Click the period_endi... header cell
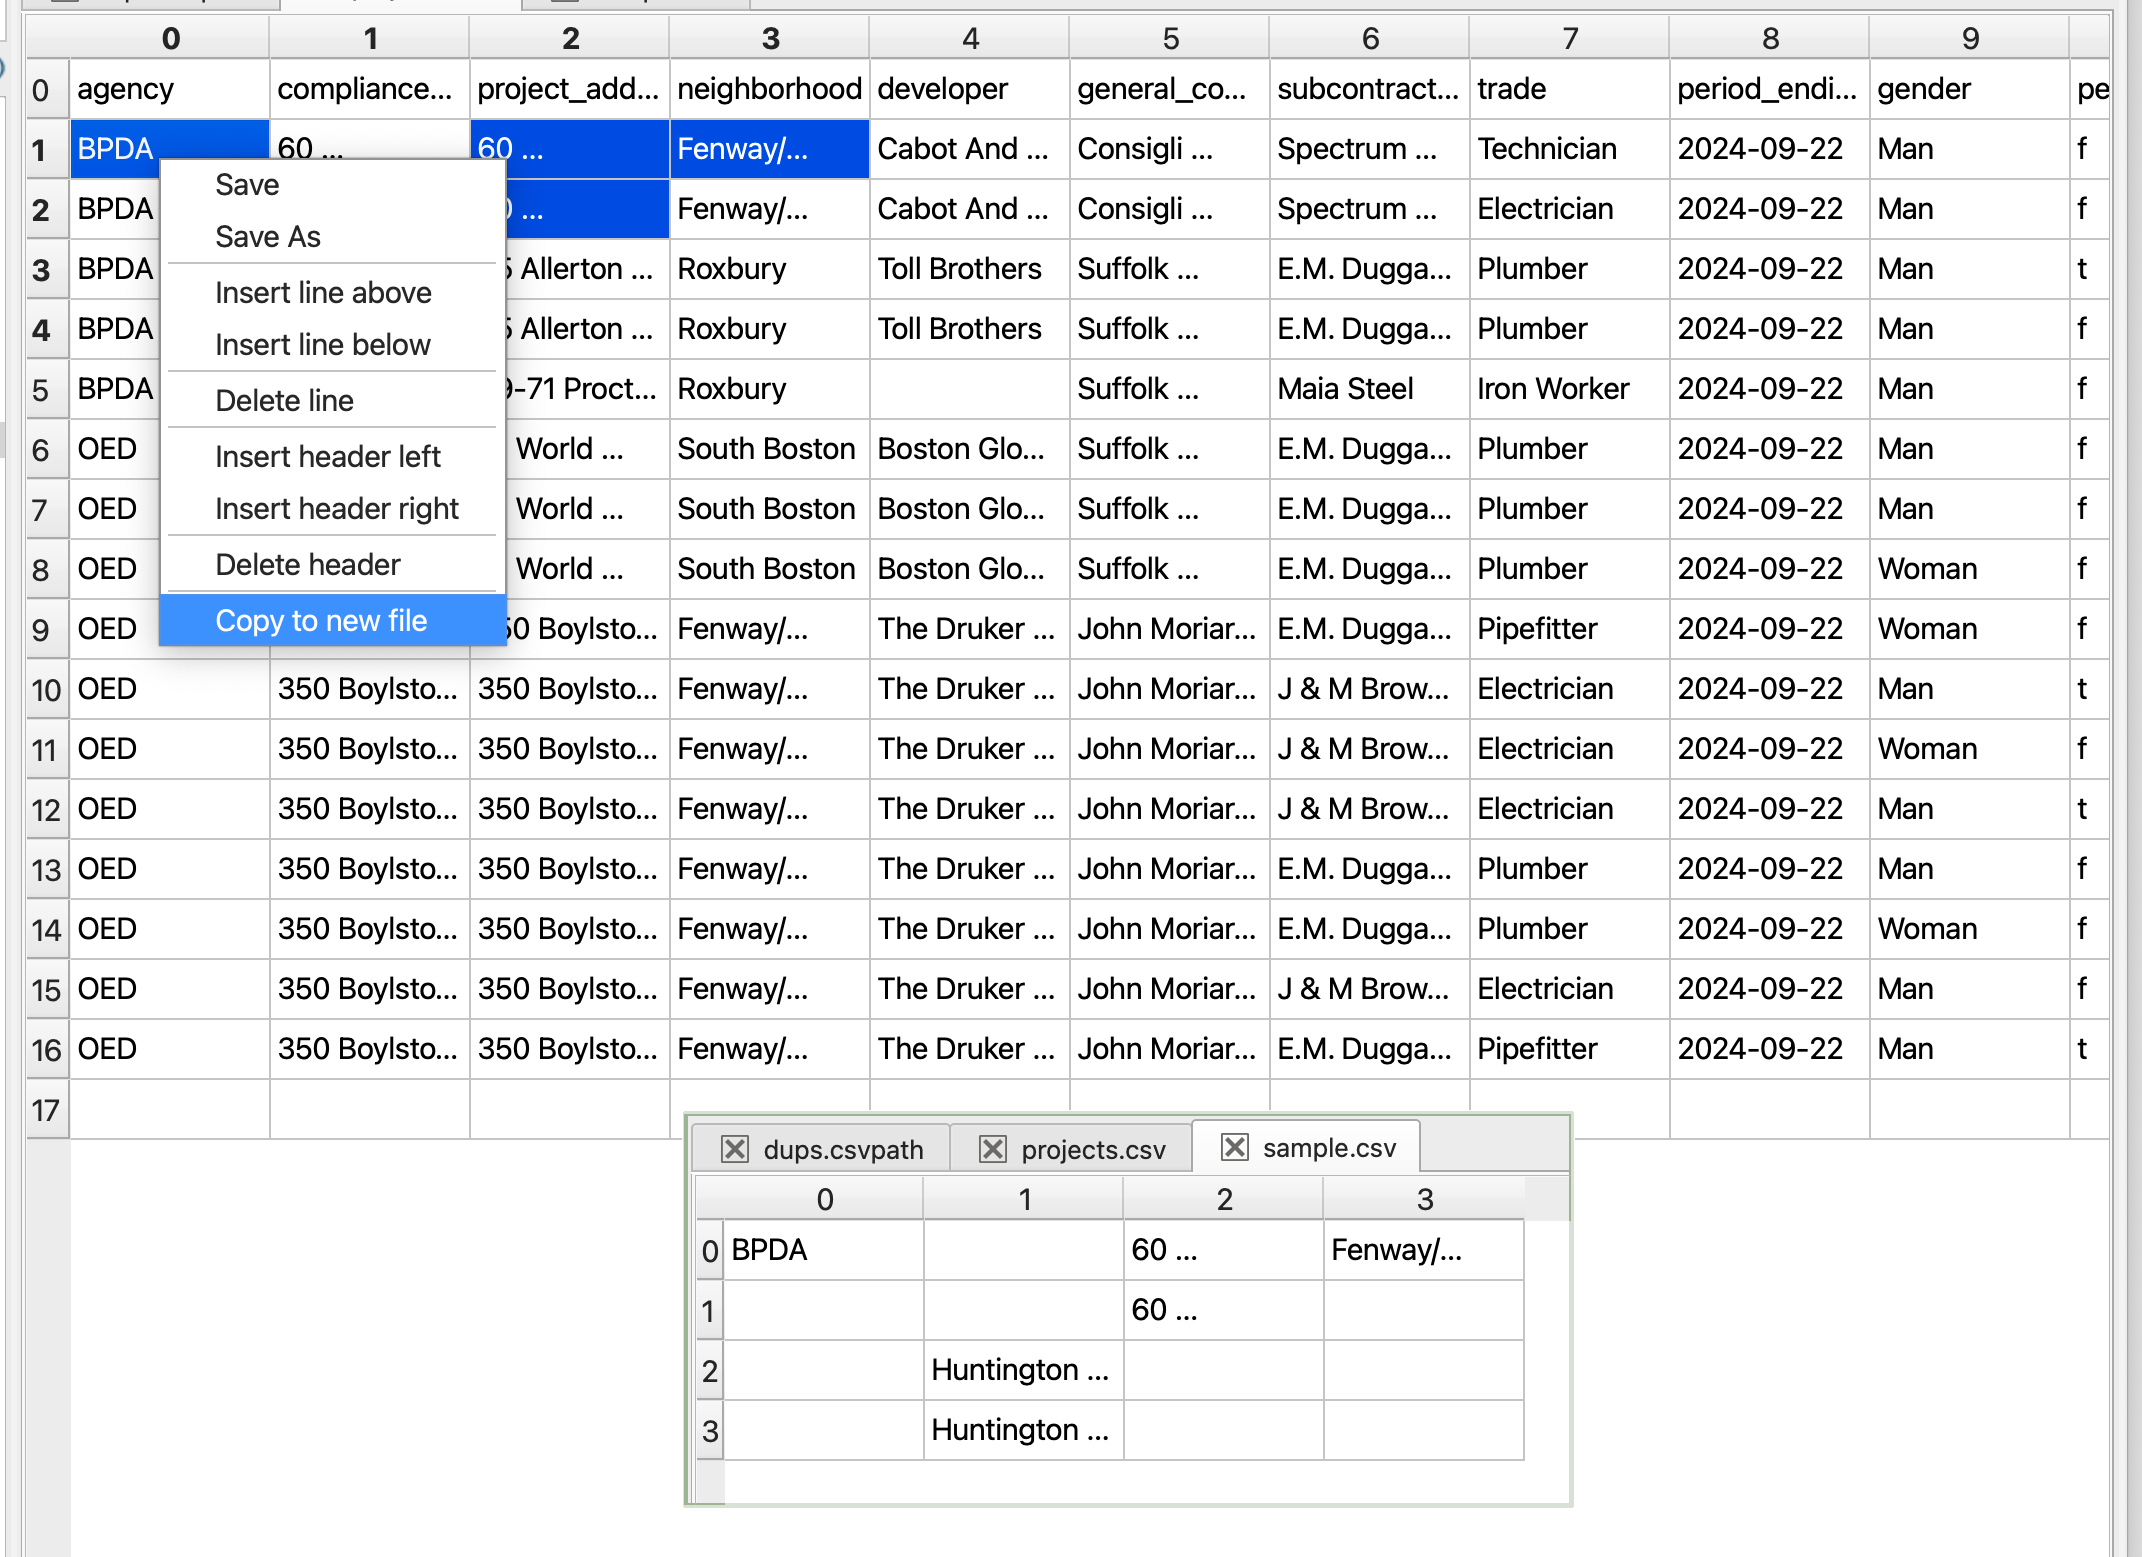The height and width of the screenshot is (1557, 2142). coord(1767,89)
